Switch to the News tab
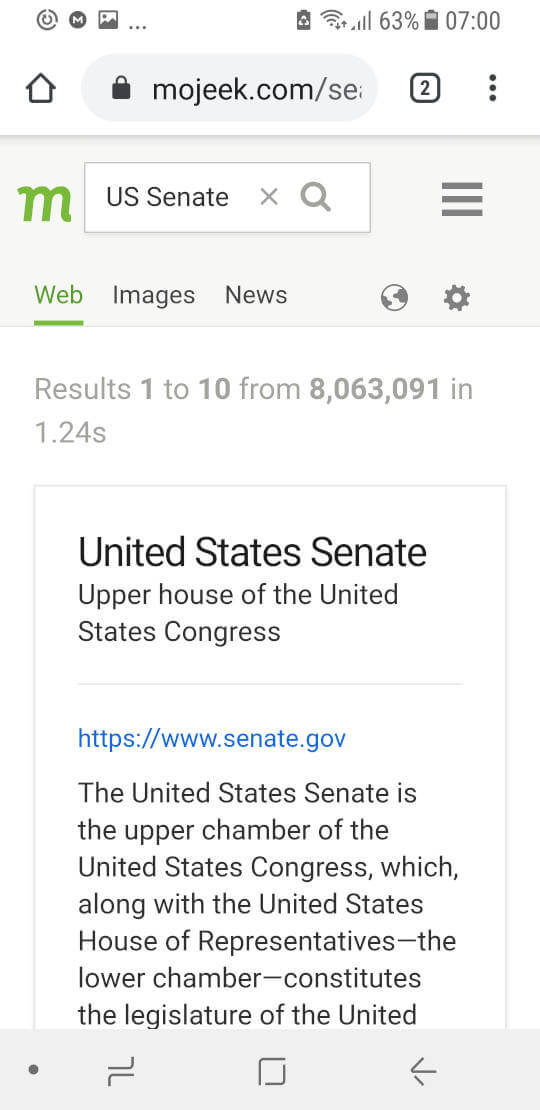The image size is (540, 1110). pyautogui.click(x=256, y=295)
